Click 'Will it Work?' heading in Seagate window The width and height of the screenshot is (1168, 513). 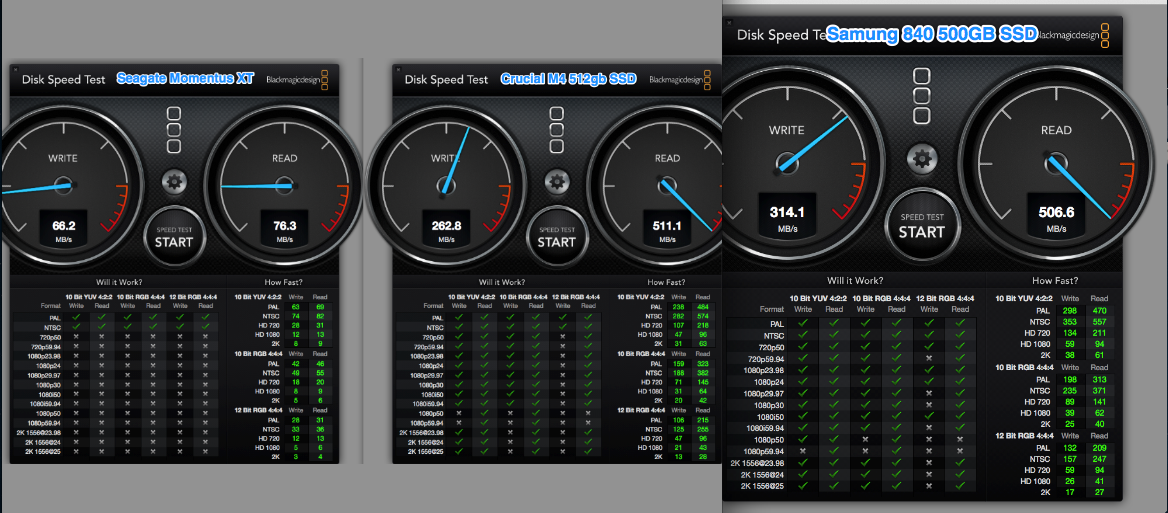coord(118,282)
